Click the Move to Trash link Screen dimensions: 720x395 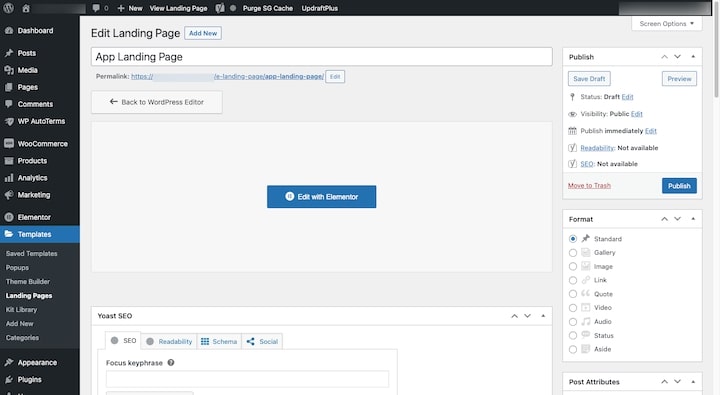coord(589,186)
